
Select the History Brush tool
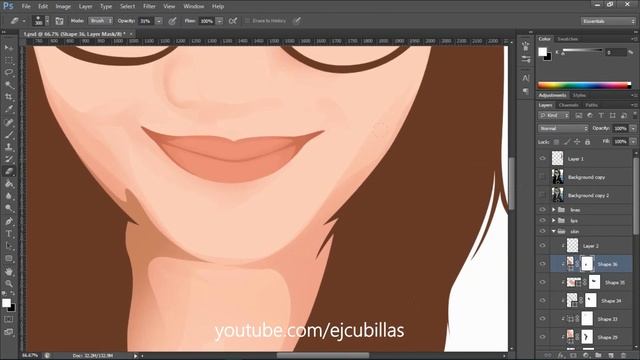pos(9,159)
